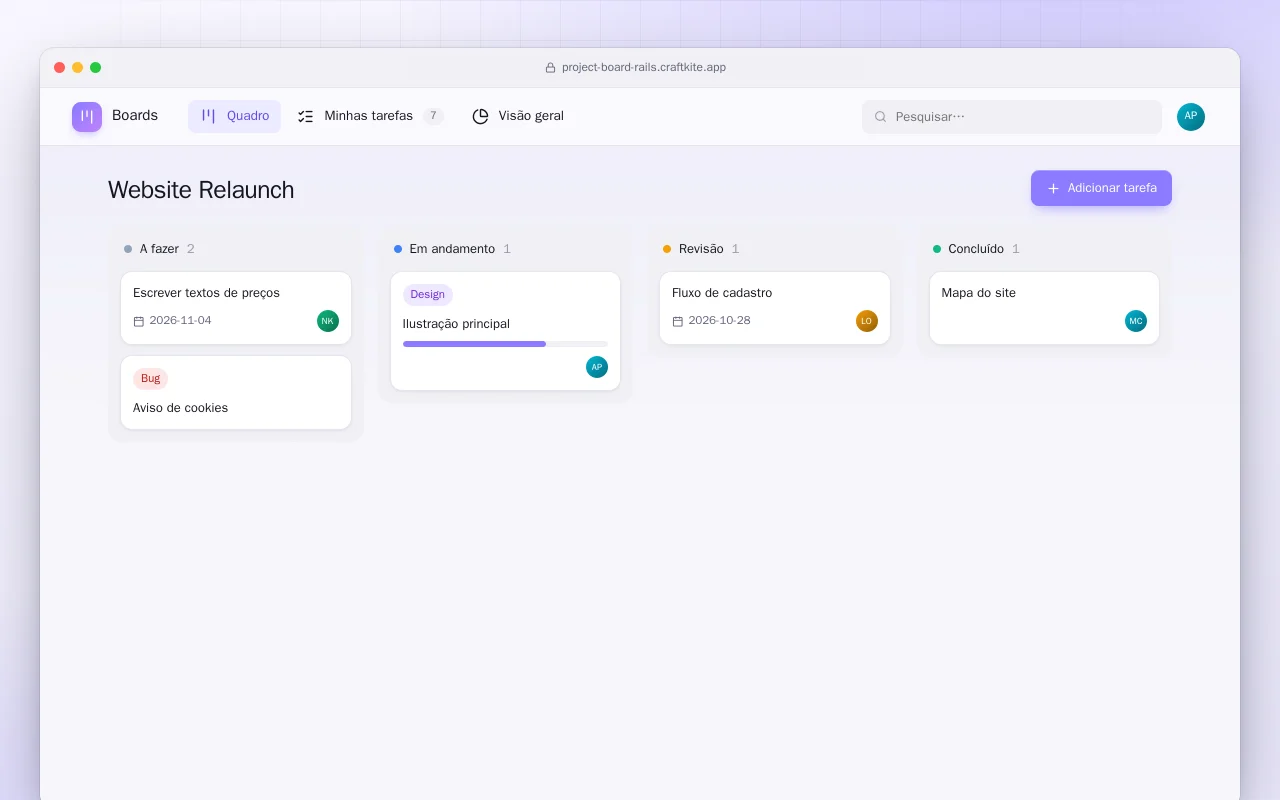1280x800 pixels.
Task: Click the calendar icon next to 2026-10-28
Action: (x=678, y=321)
